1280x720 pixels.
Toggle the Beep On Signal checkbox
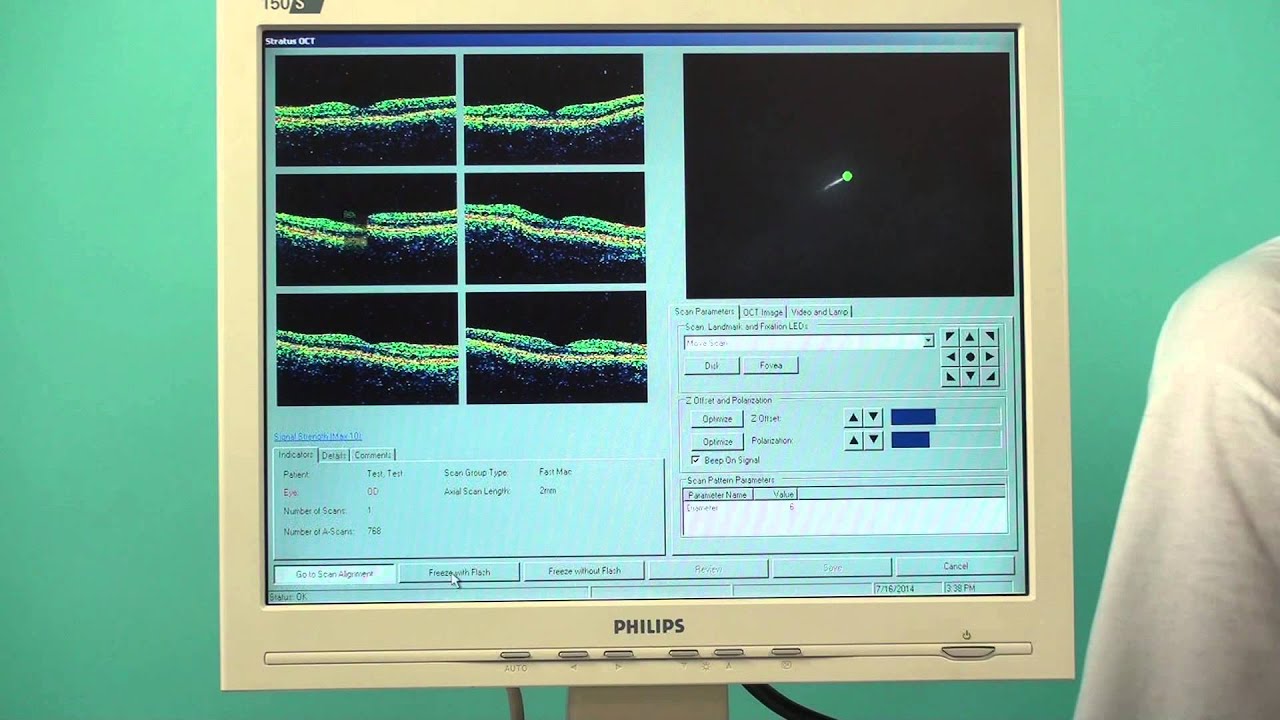click(x=695, y=460)
